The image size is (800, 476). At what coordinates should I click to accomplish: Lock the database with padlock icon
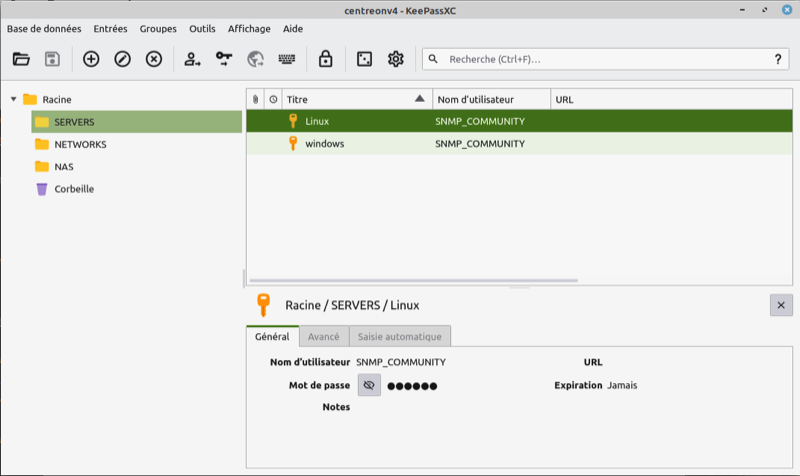pos(325,59)
